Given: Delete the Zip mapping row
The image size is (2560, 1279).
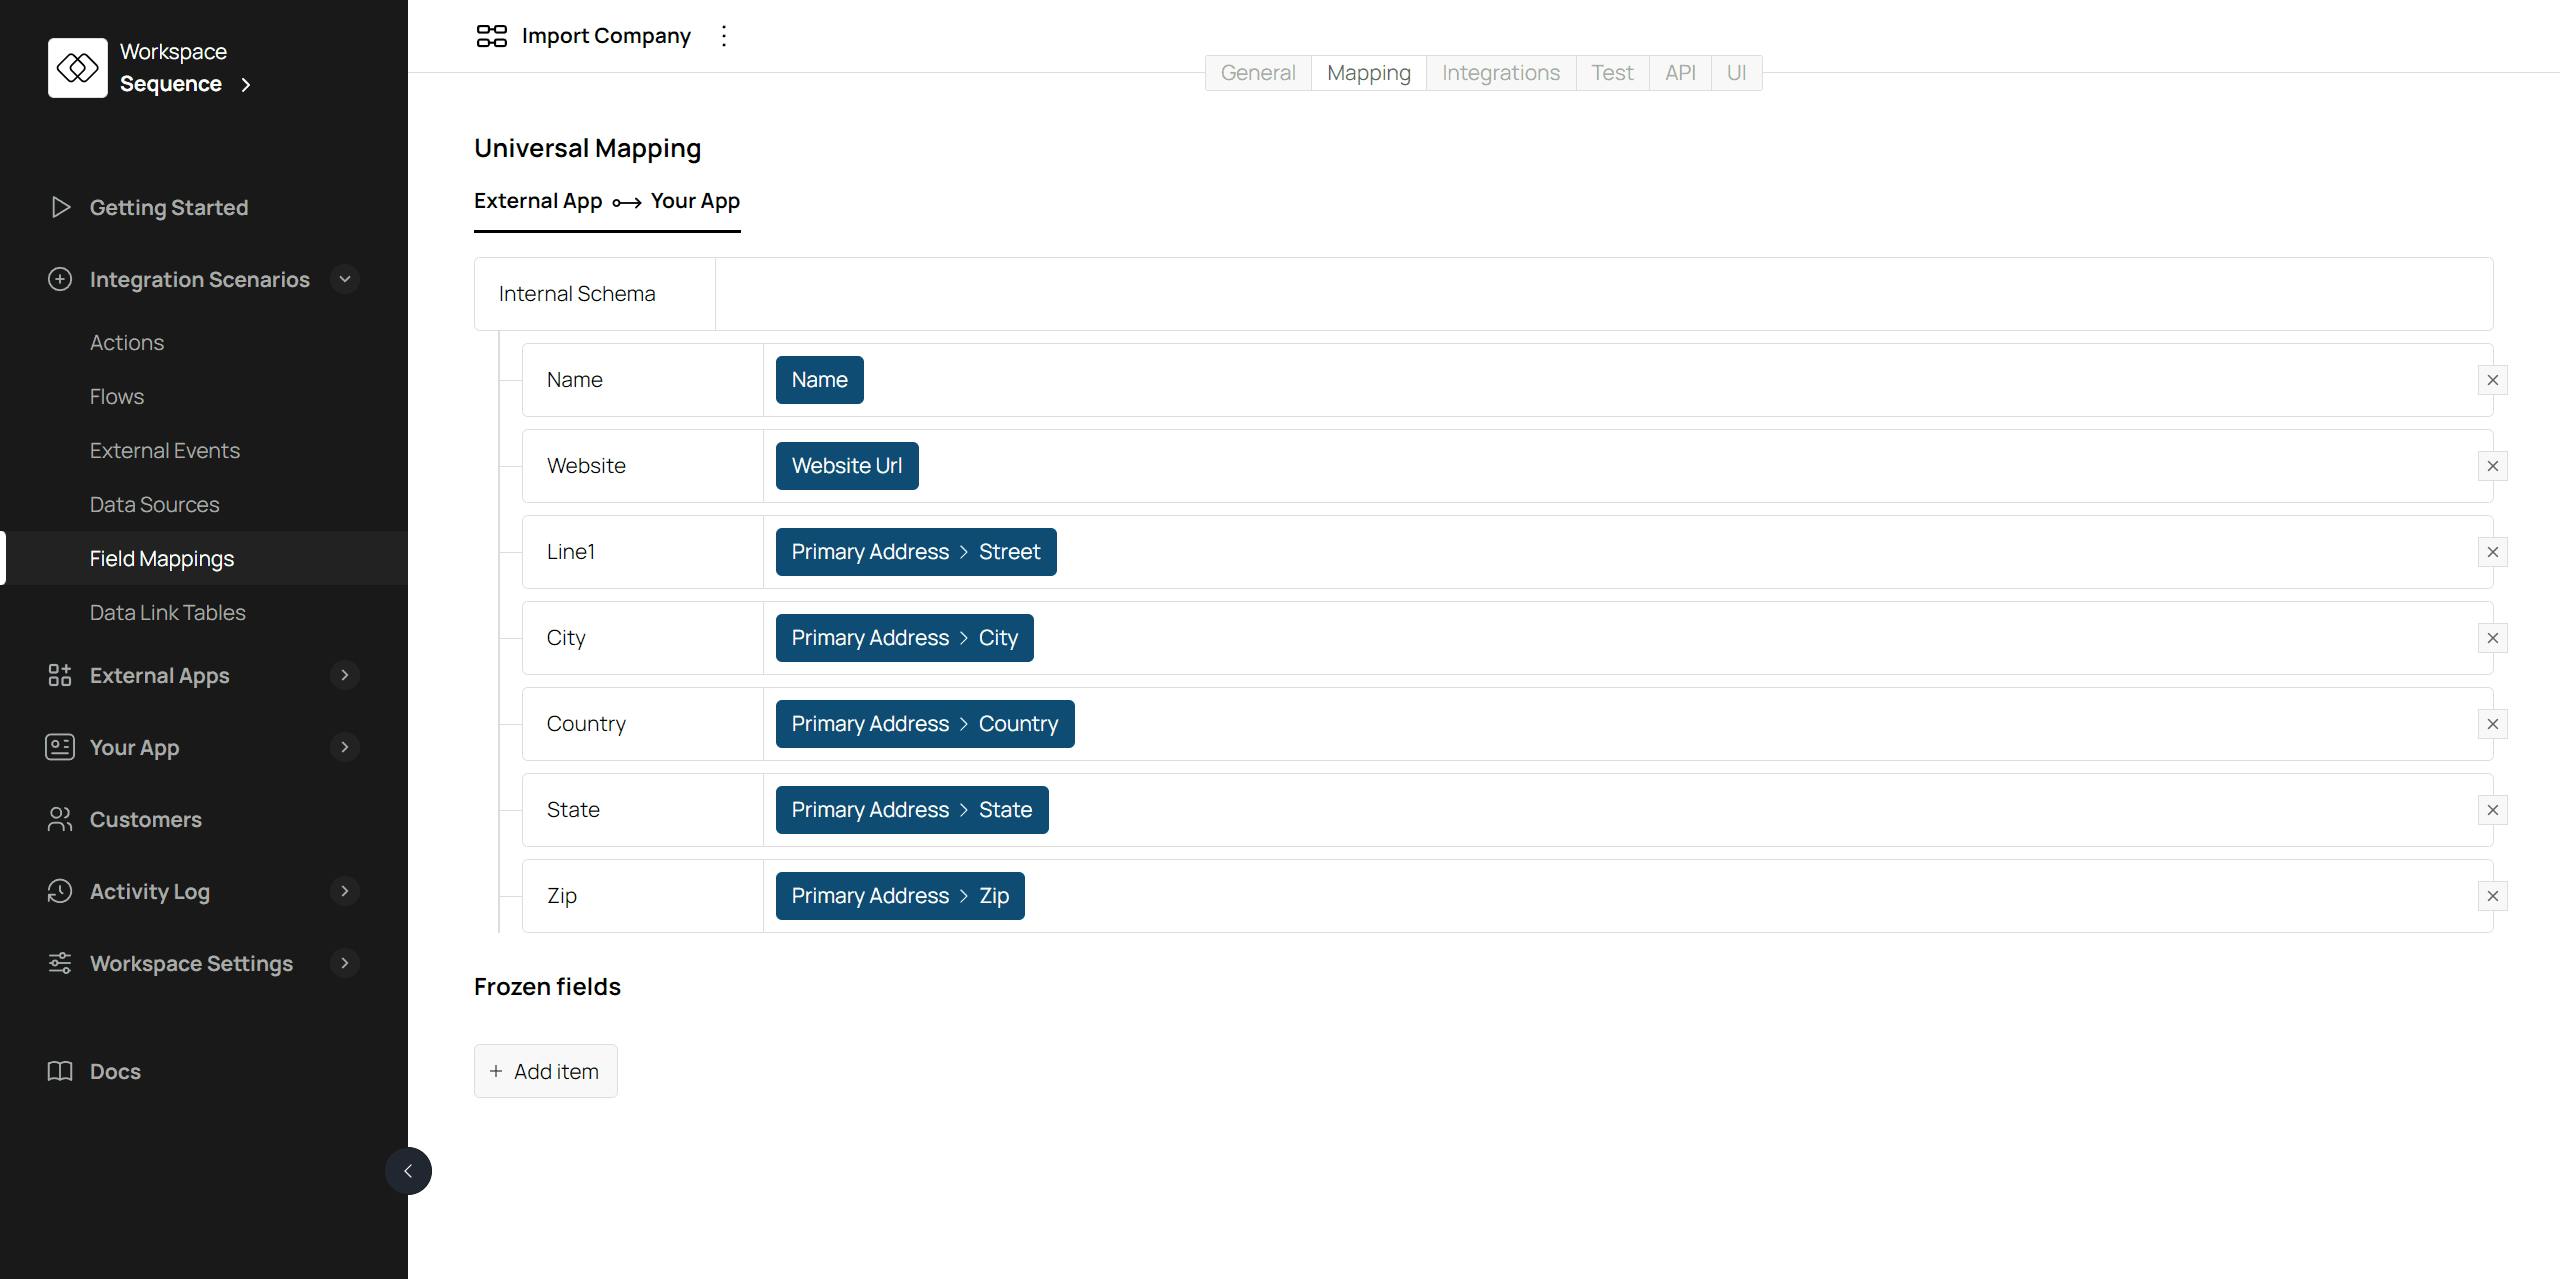Looking at the screenshot, I should [2492, 896].
